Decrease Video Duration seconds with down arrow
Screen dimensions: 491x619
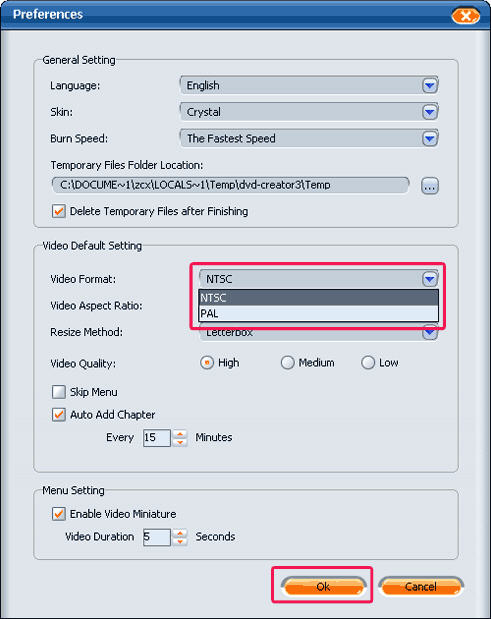180,541
